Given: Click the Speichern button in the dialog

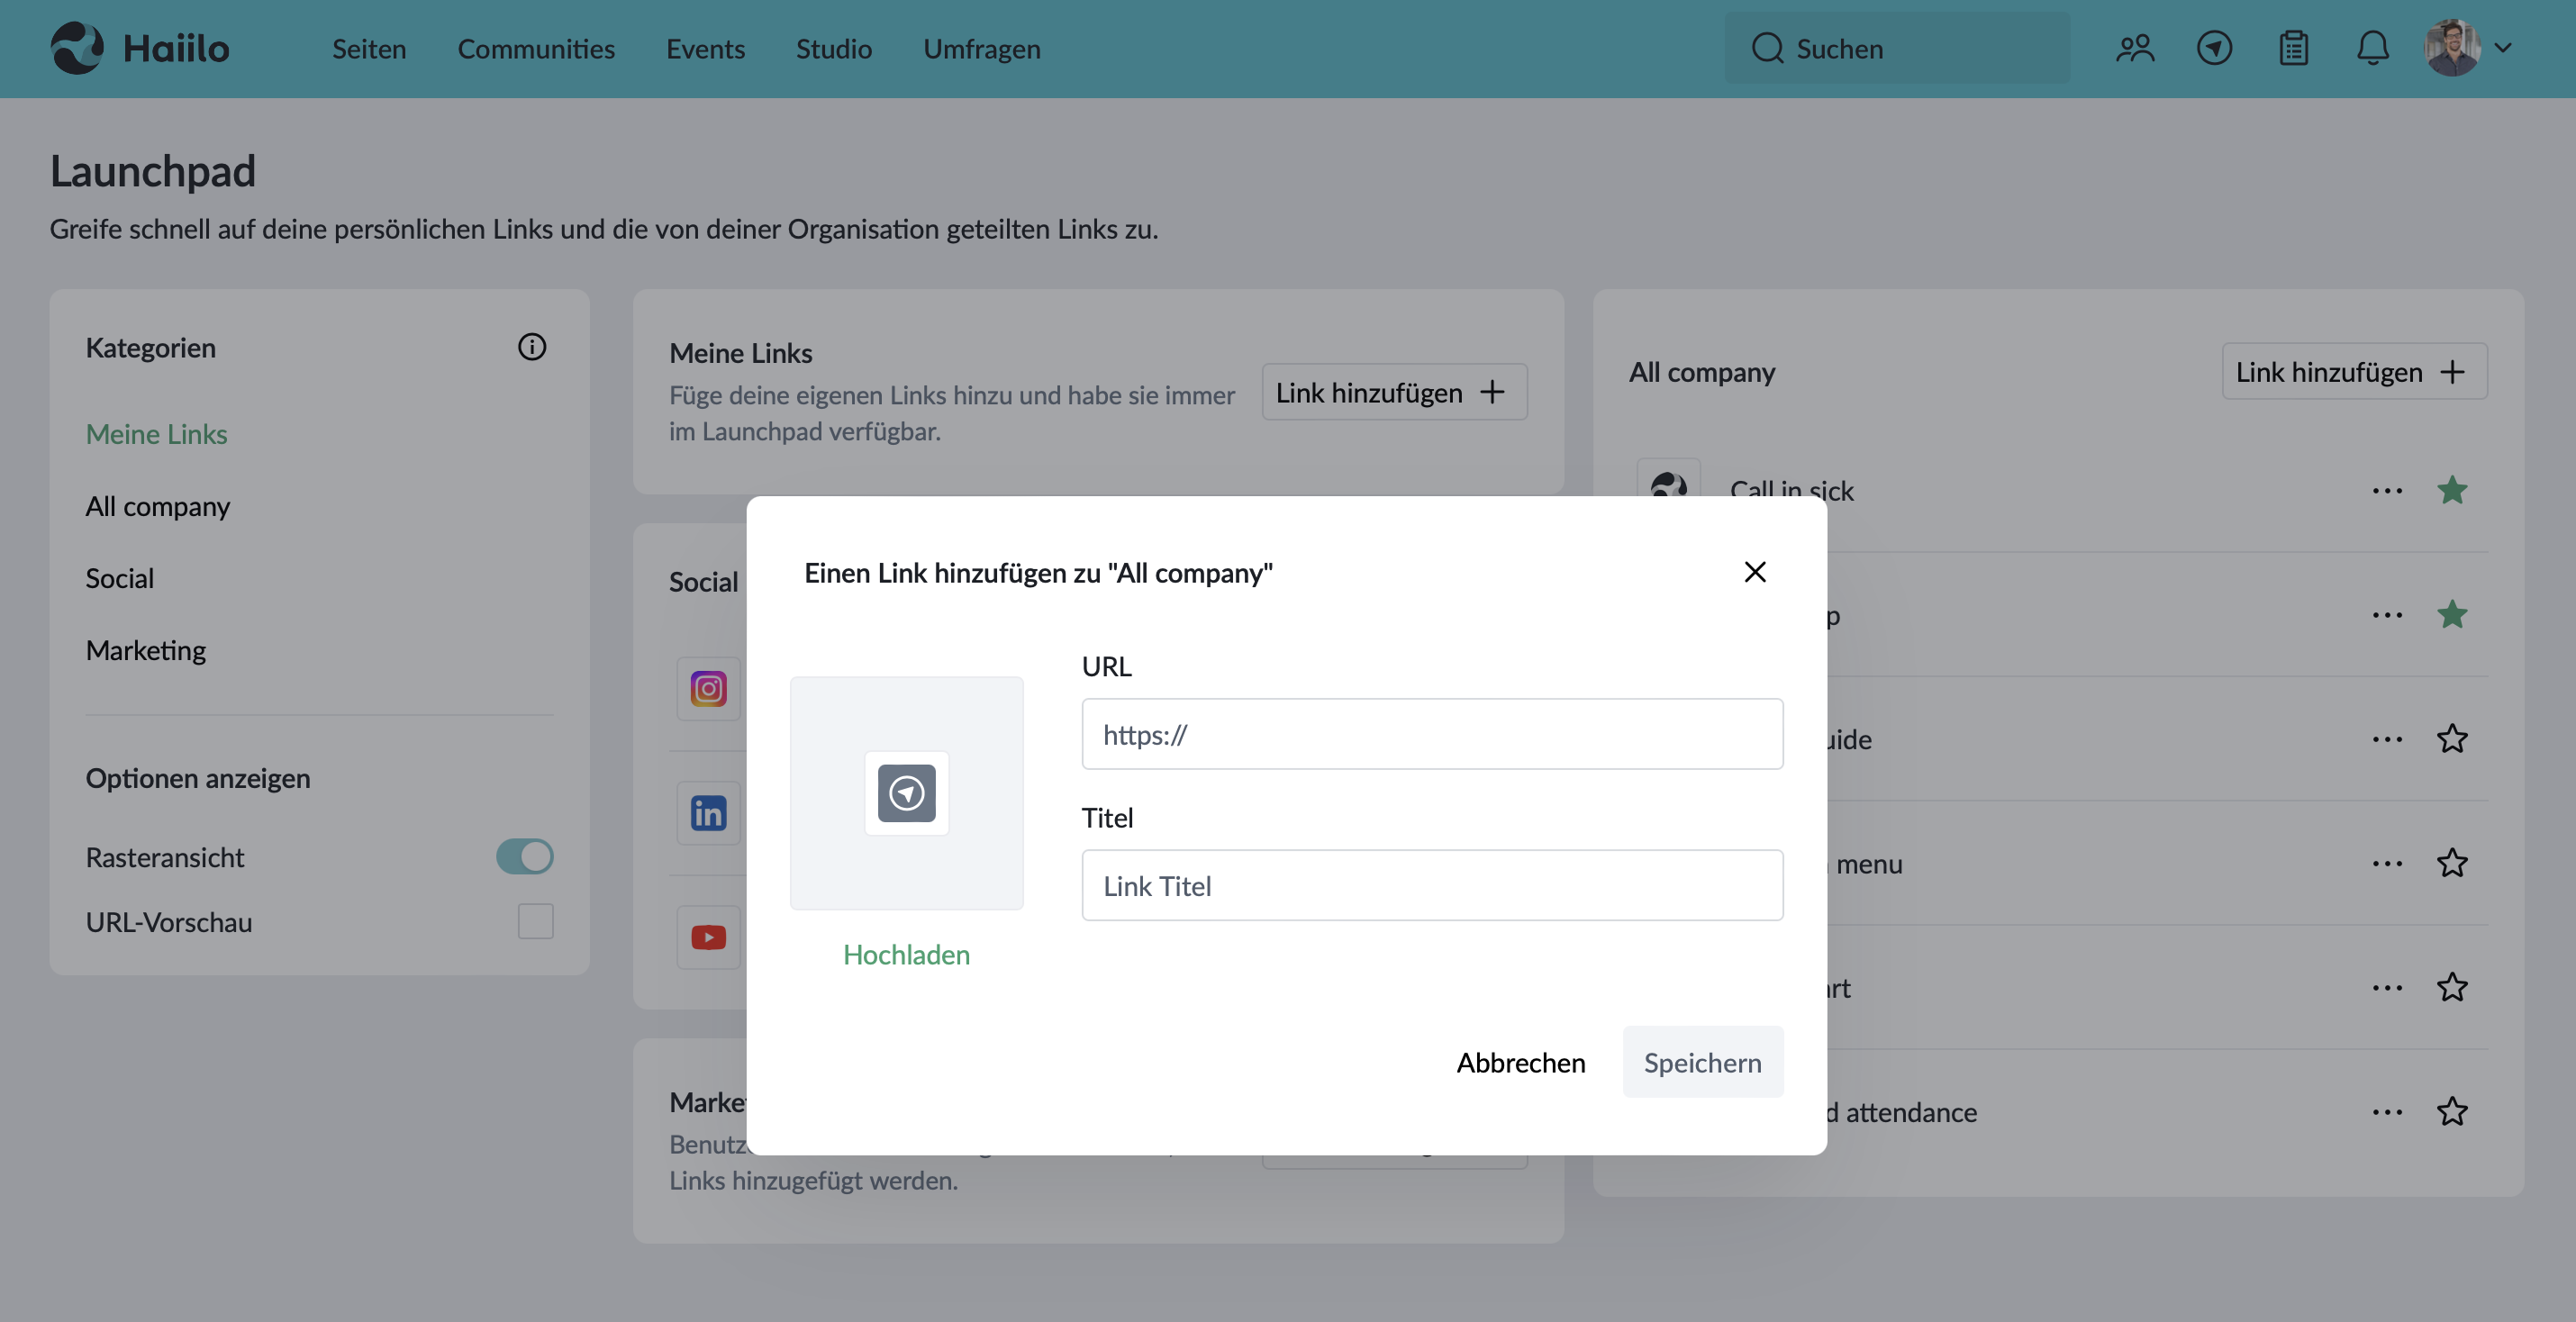Looking at the screenshot, I should 1703,1062.
